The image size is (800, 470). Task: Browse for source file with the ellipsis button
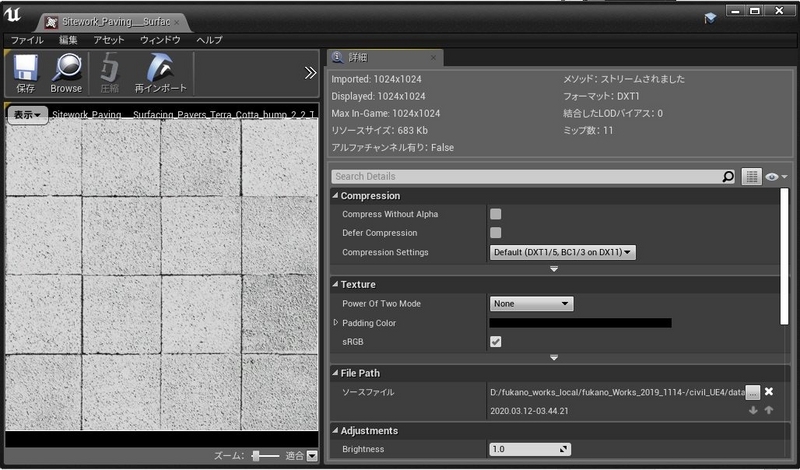(753, 392)
